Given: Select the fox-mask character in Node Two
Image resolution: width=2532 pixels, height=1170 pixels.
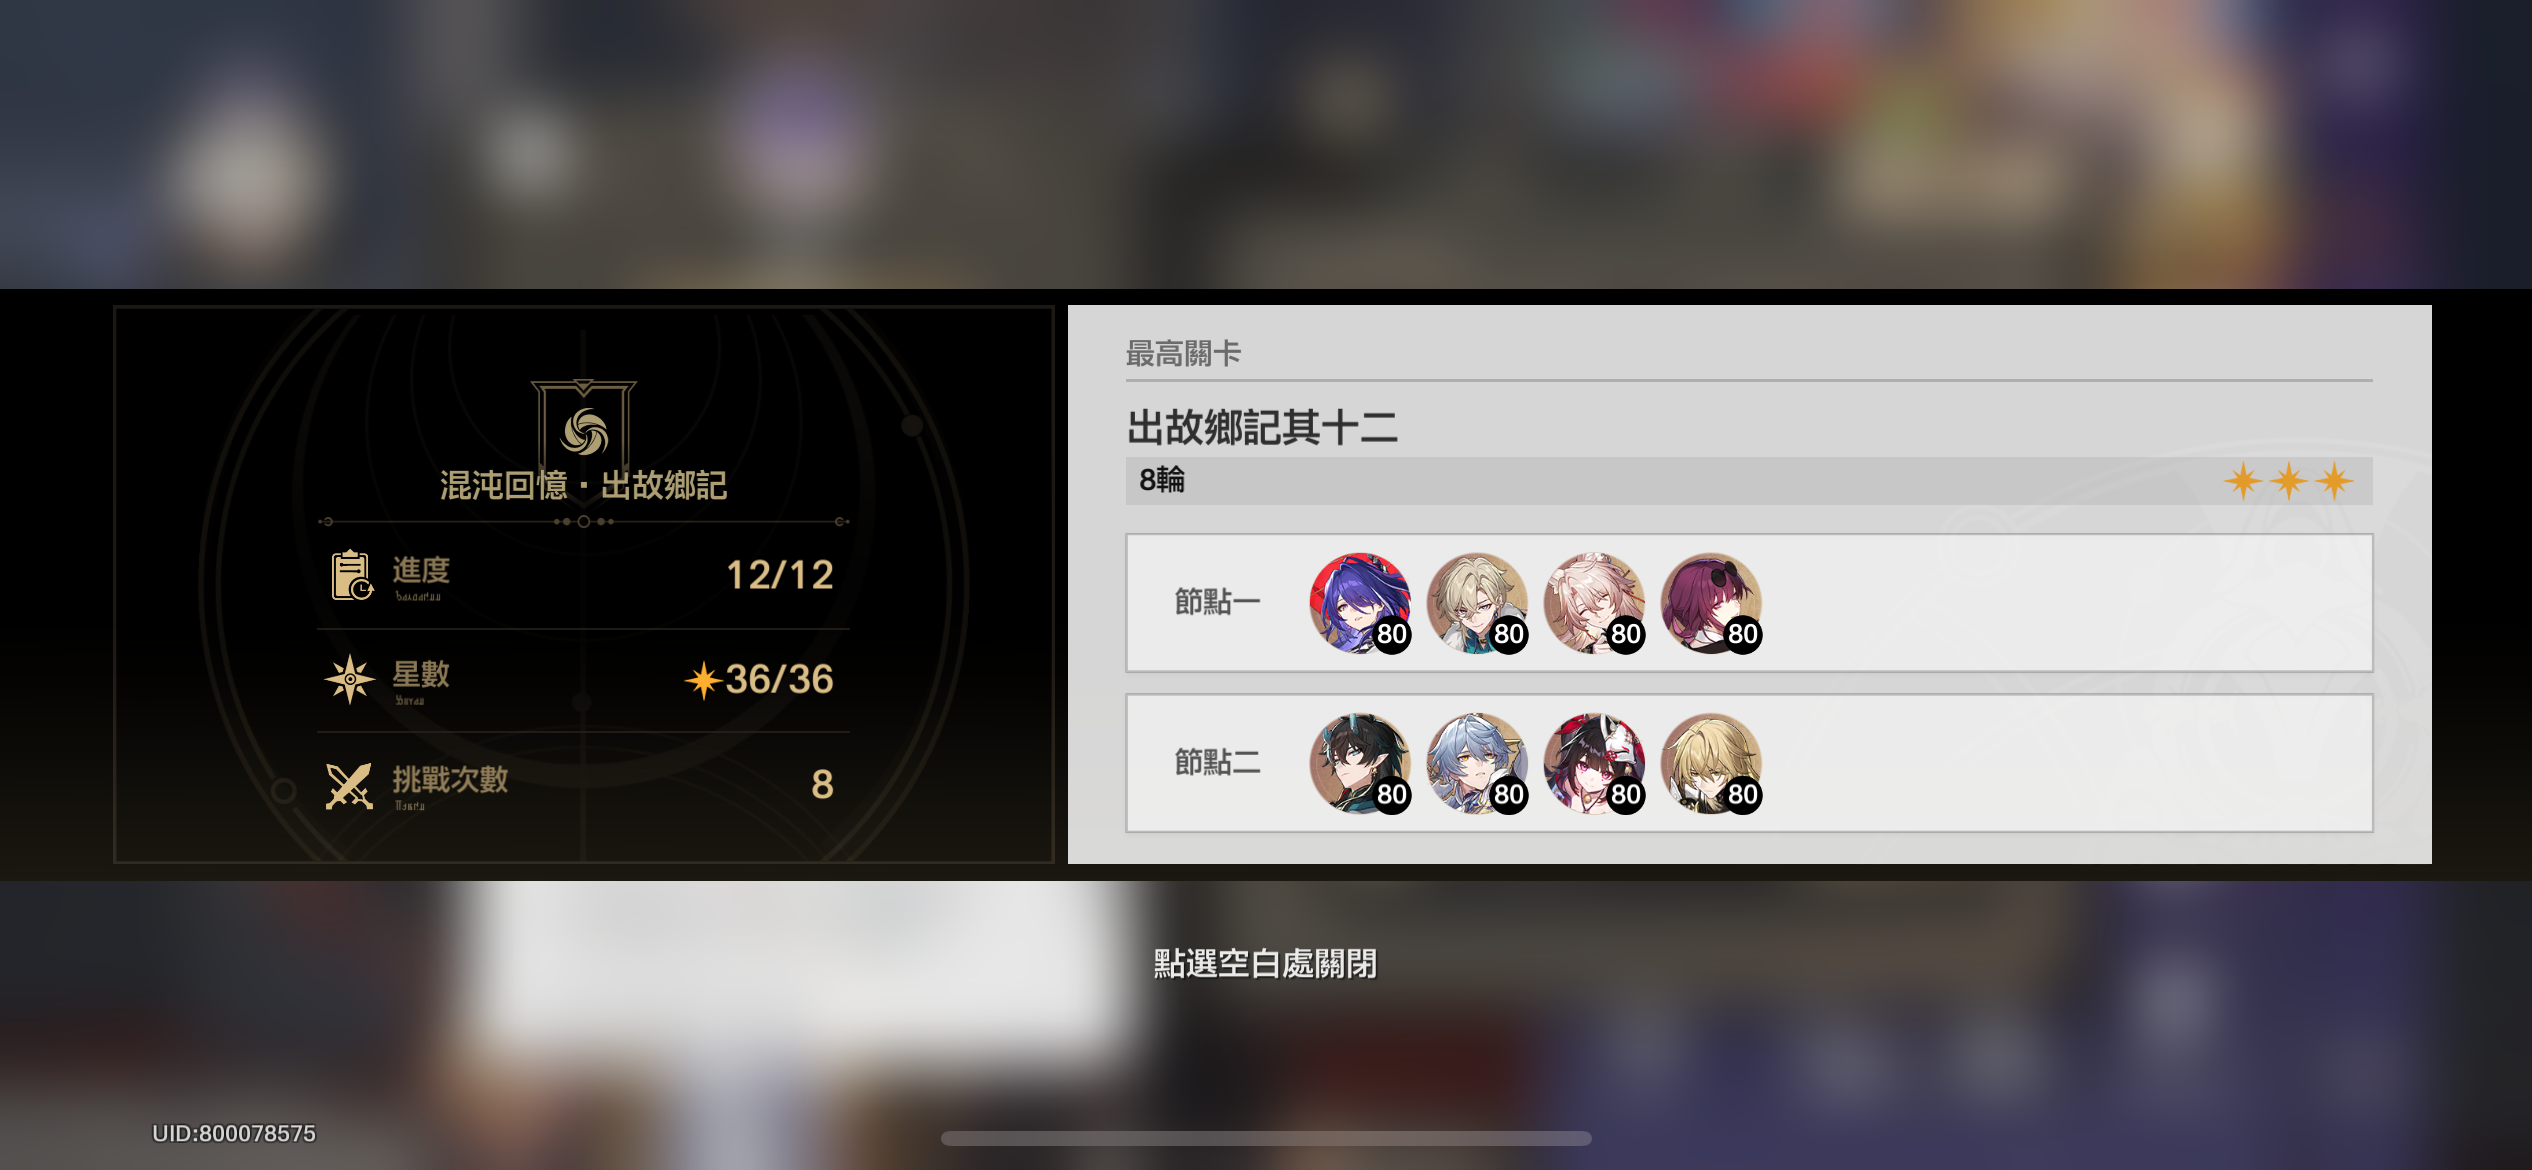Looking at the screenshot, I should point(1594,763).
